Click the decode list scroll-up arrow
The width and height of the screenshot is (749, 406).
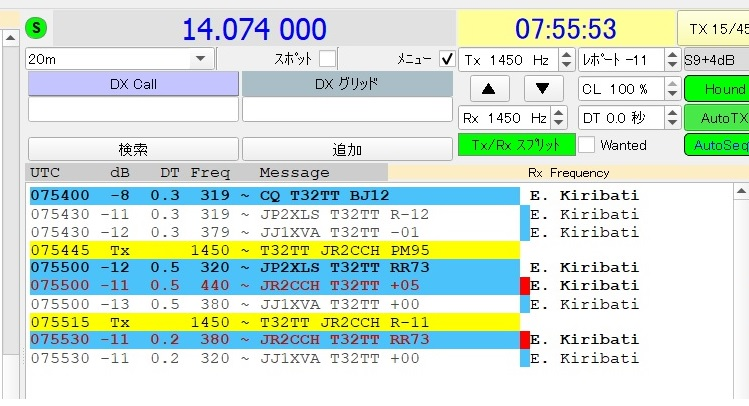point(741,192)
